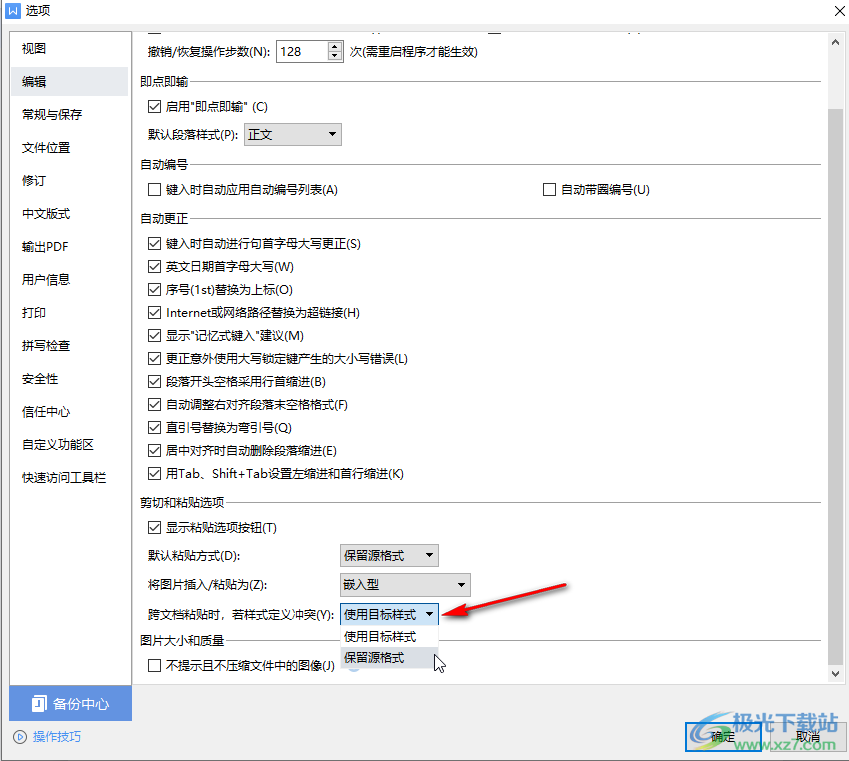Toggle 段落开头空格采用行首缩进 checkbox
The image size is (849, 761).
pyautogui.click(x=154, y=382)
